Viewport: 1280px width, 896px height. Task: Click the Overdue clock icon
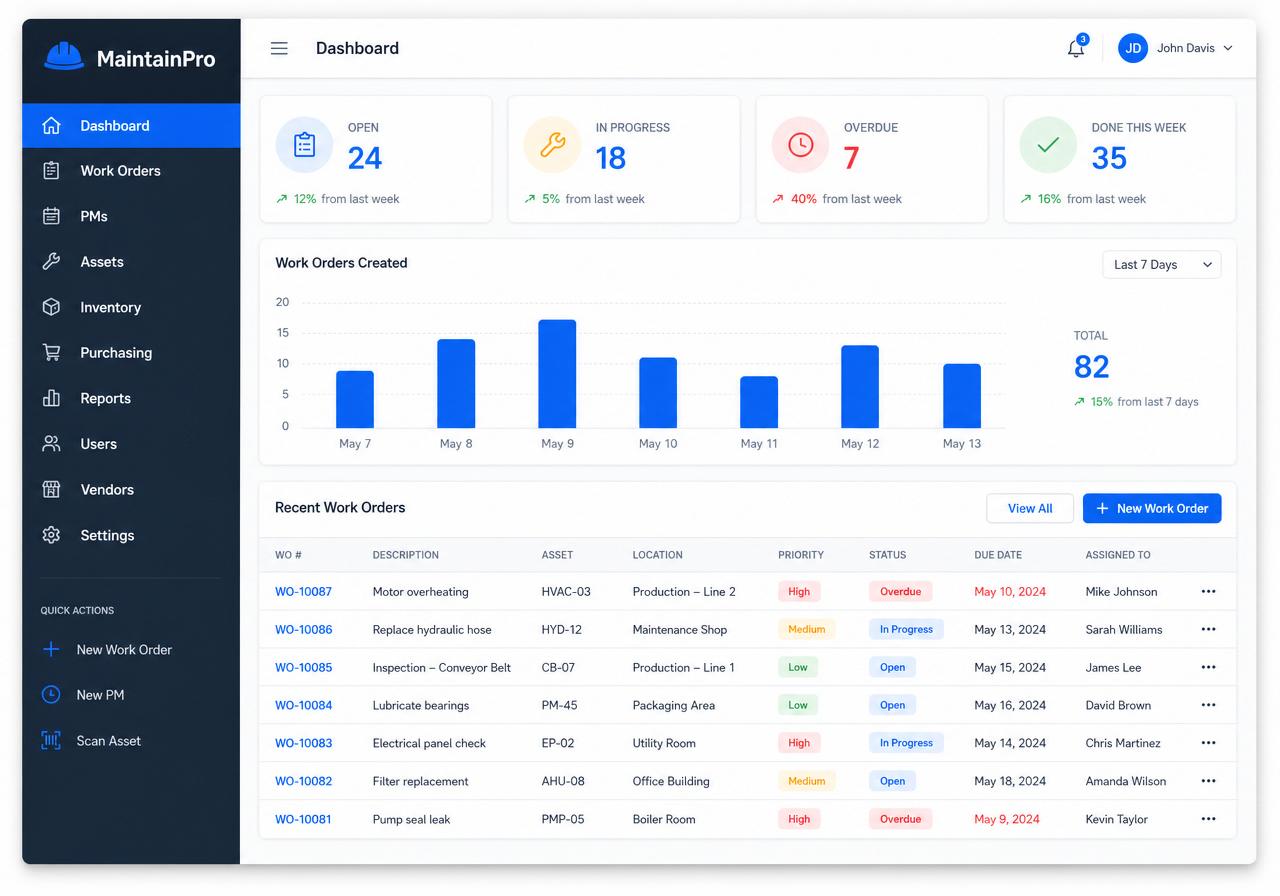click(x=800, y=145)
